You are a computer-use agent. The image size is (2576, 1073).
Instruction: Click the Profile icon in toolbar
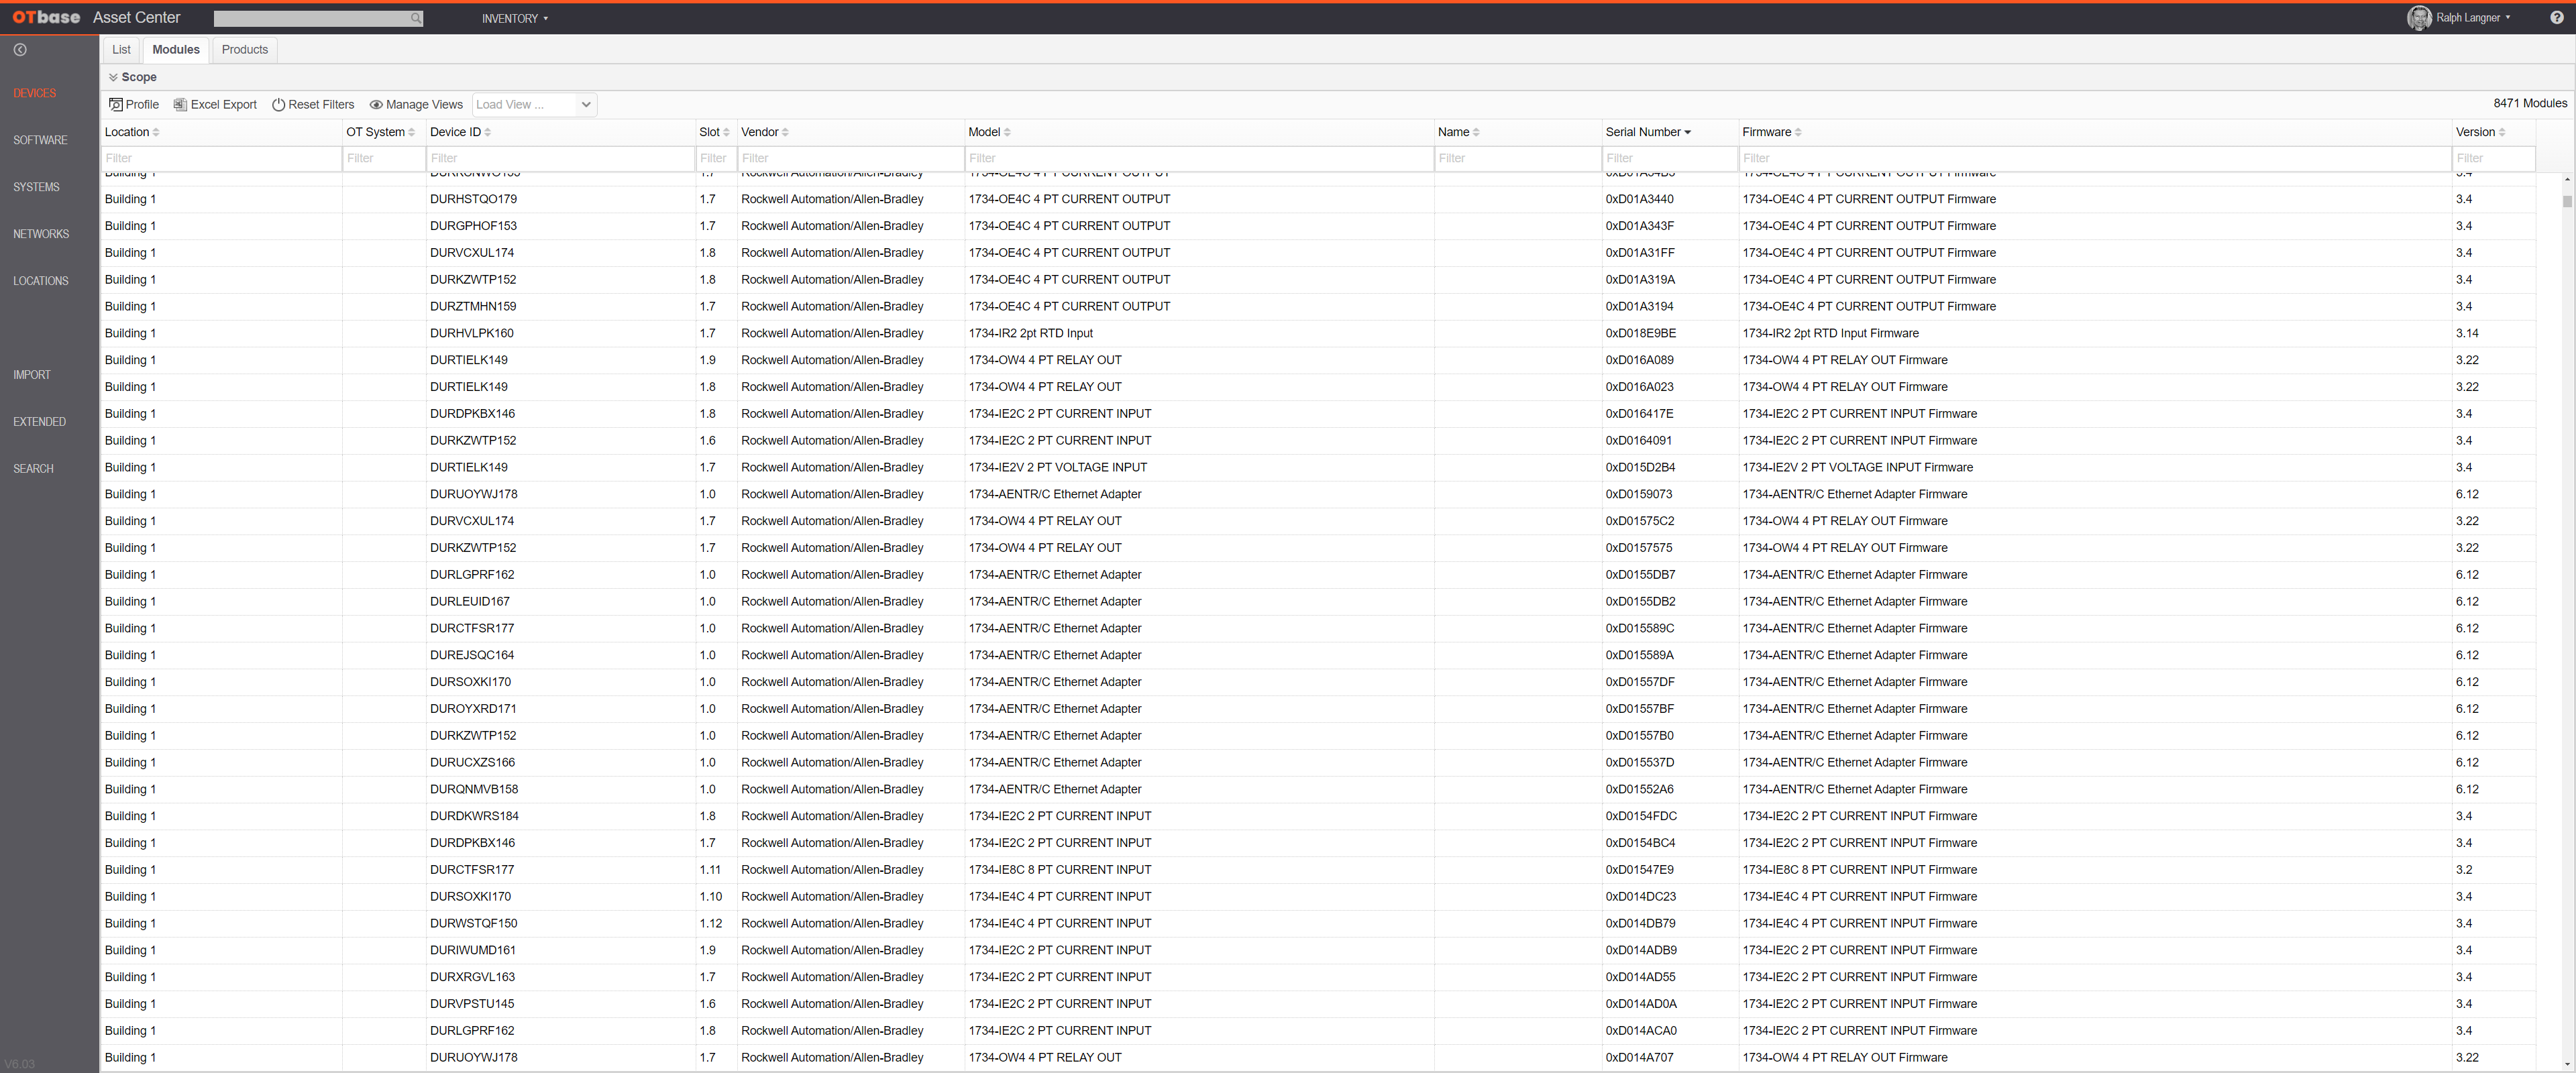coord(116,104)
